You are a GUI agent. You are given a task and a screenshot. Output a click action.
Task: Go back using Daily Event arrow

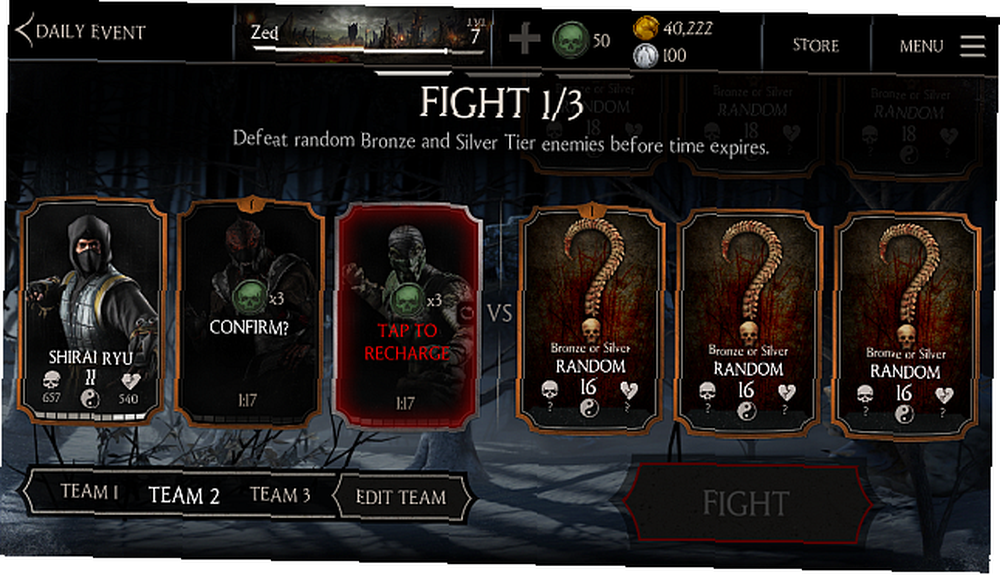click(x=24, y=31)
